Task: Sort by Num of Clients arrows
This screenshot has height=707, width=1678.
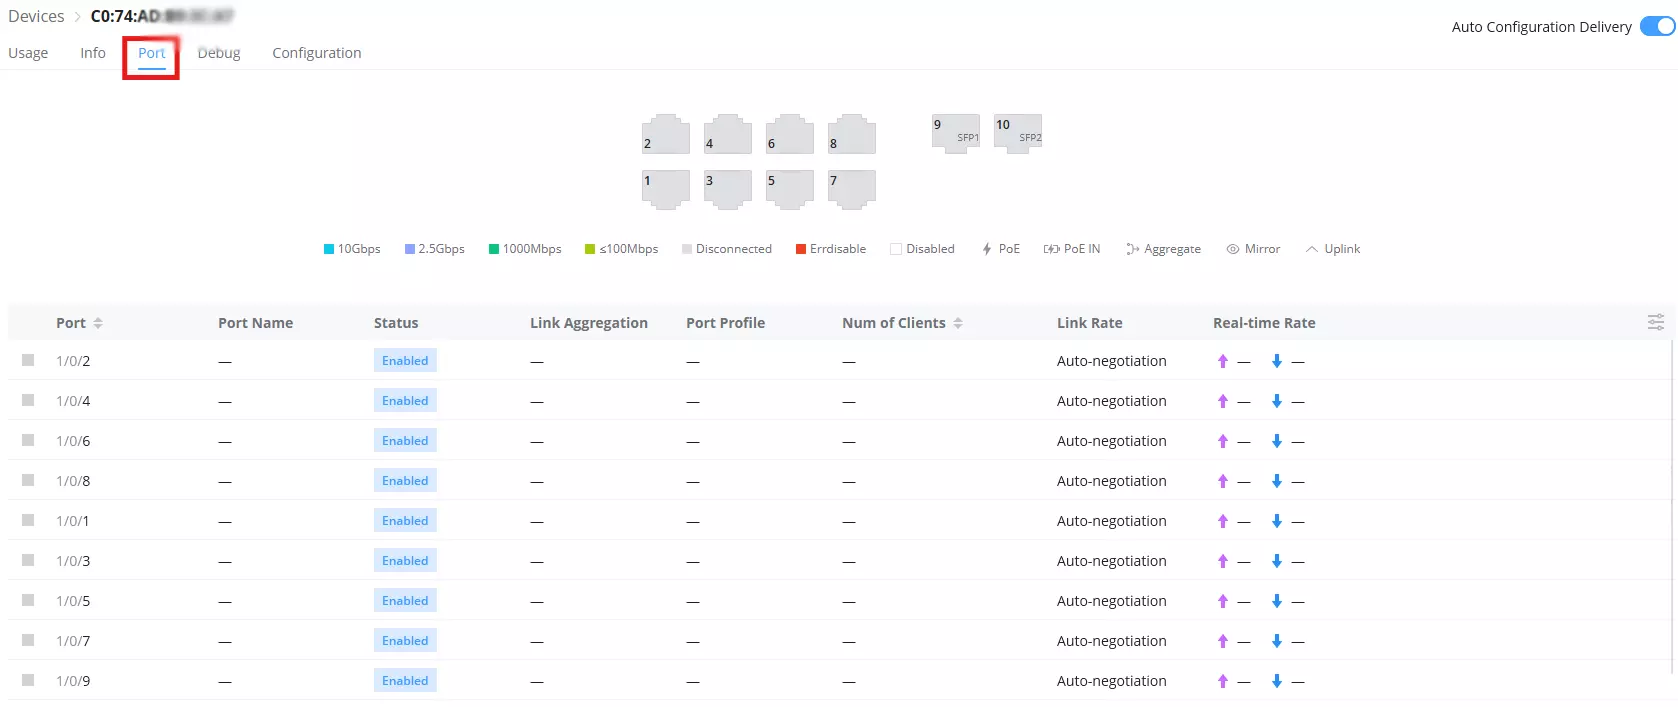Action: 958,323
